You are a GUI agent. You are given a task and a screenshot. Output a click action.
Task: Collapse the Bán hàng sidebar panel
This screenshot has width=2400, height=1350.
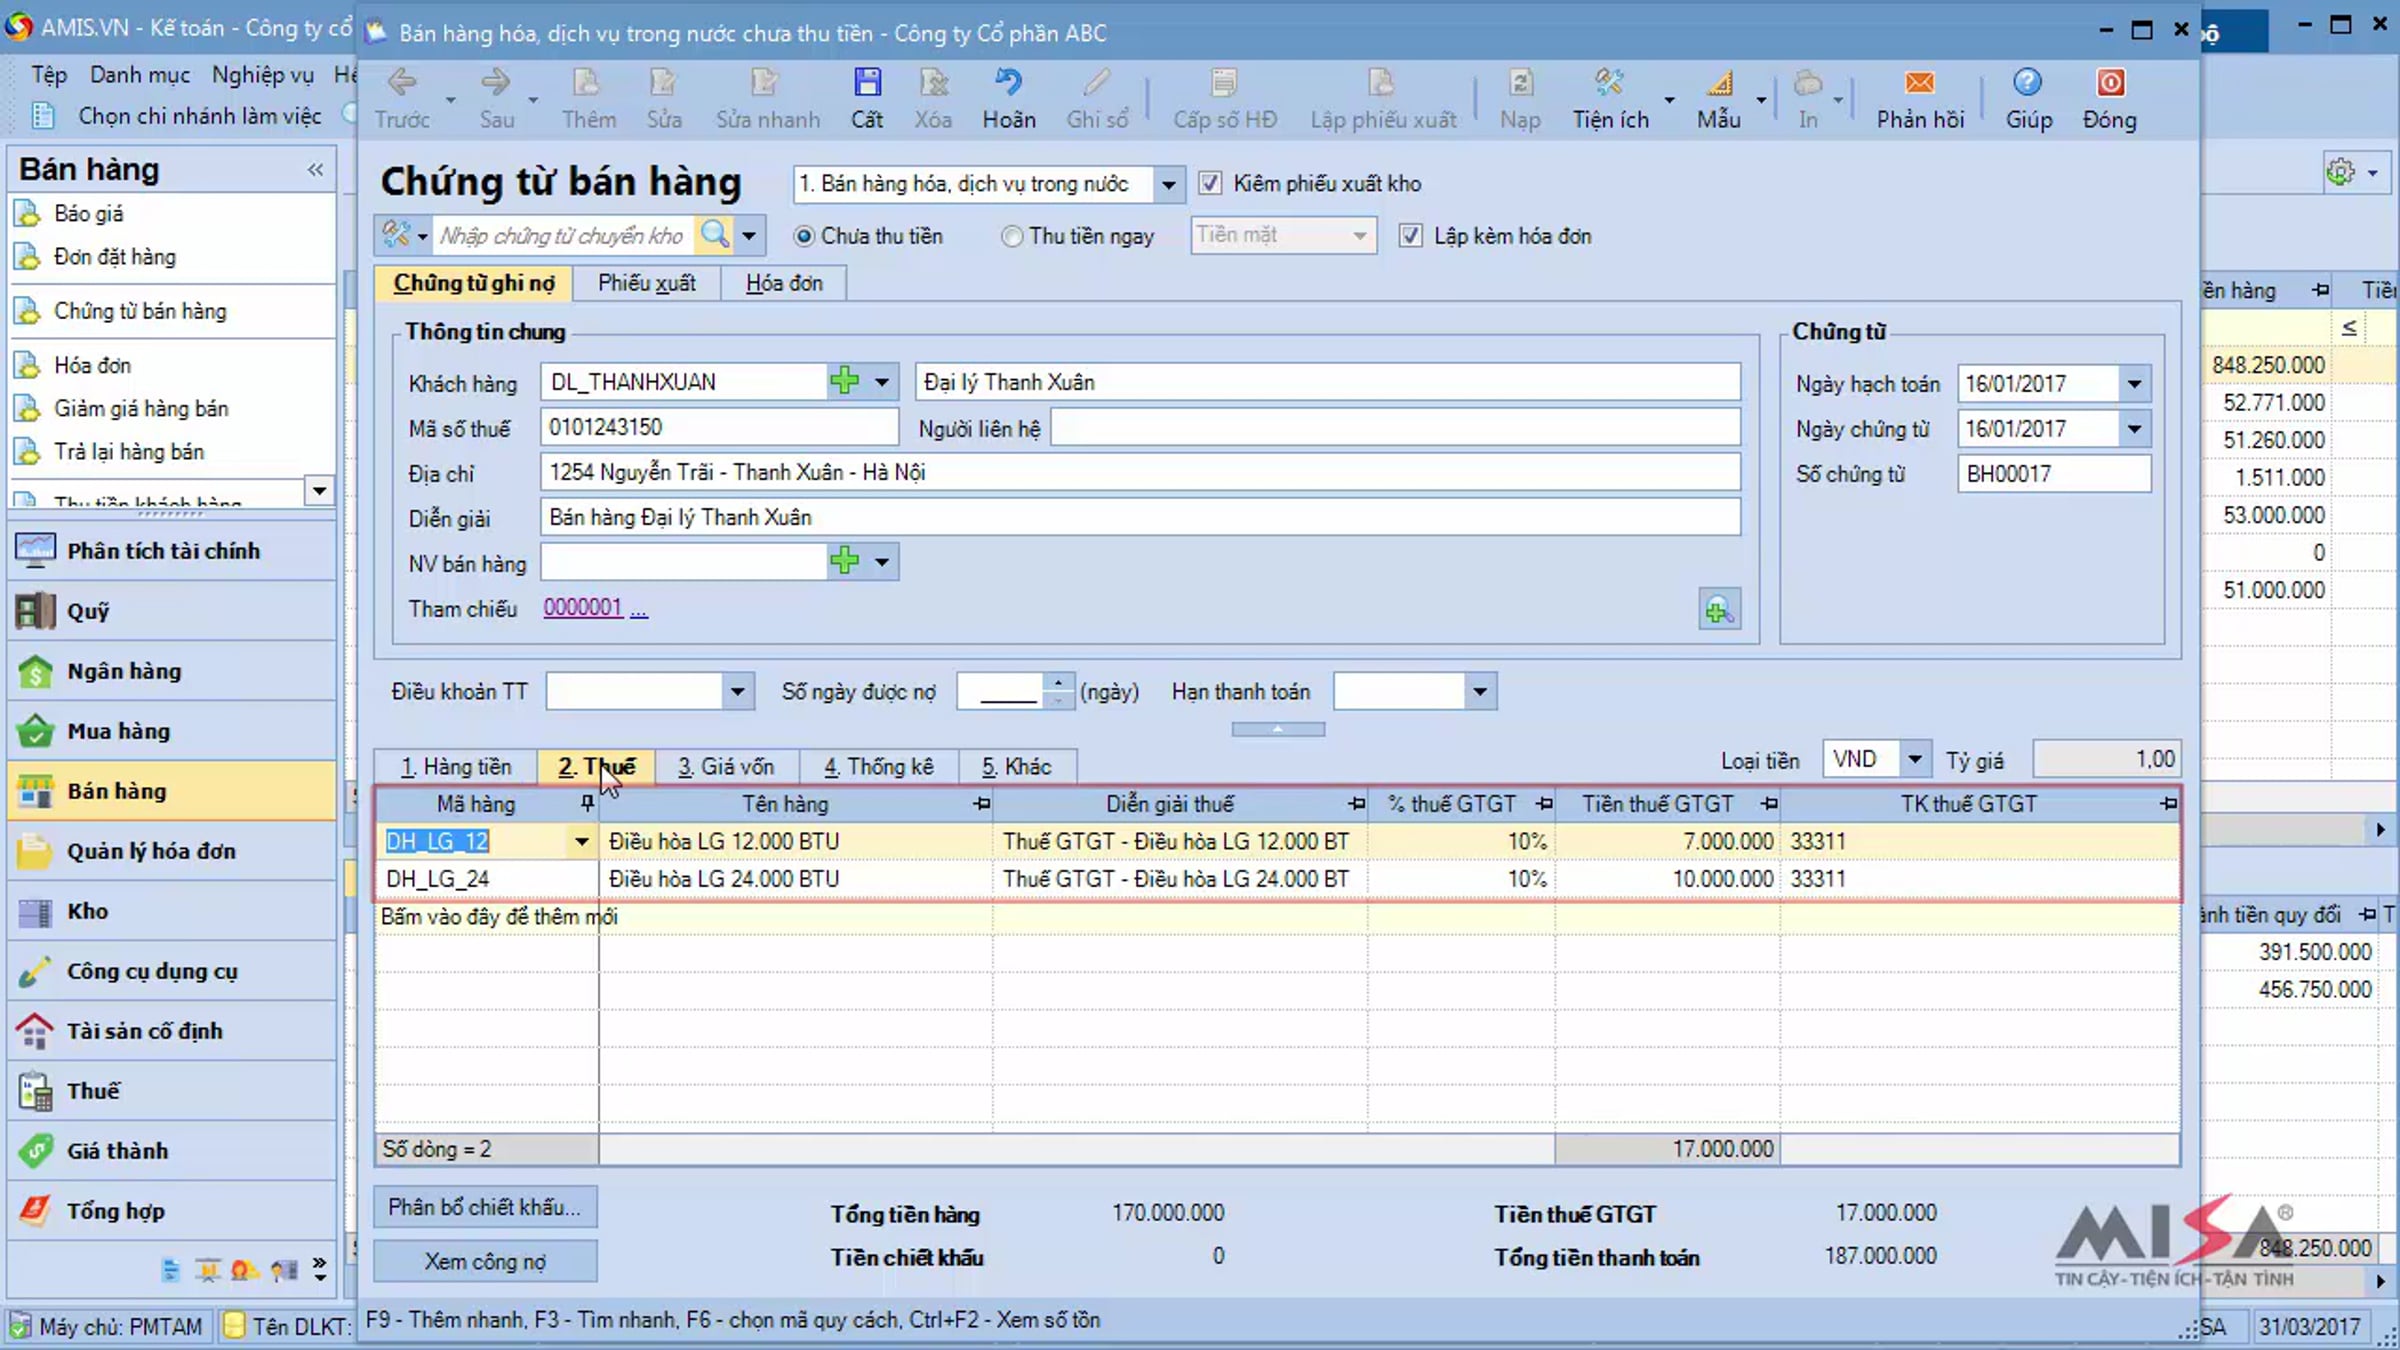316,170
